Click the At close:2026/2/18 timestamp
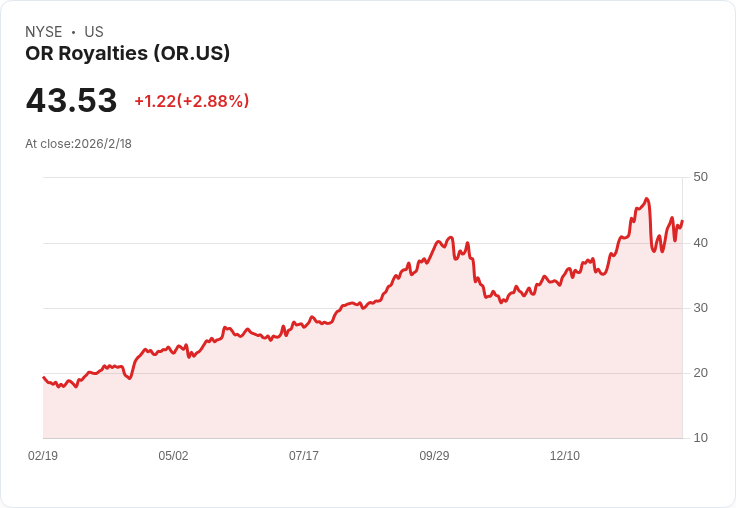The image size is (736, 508). [x=78, y=144]
